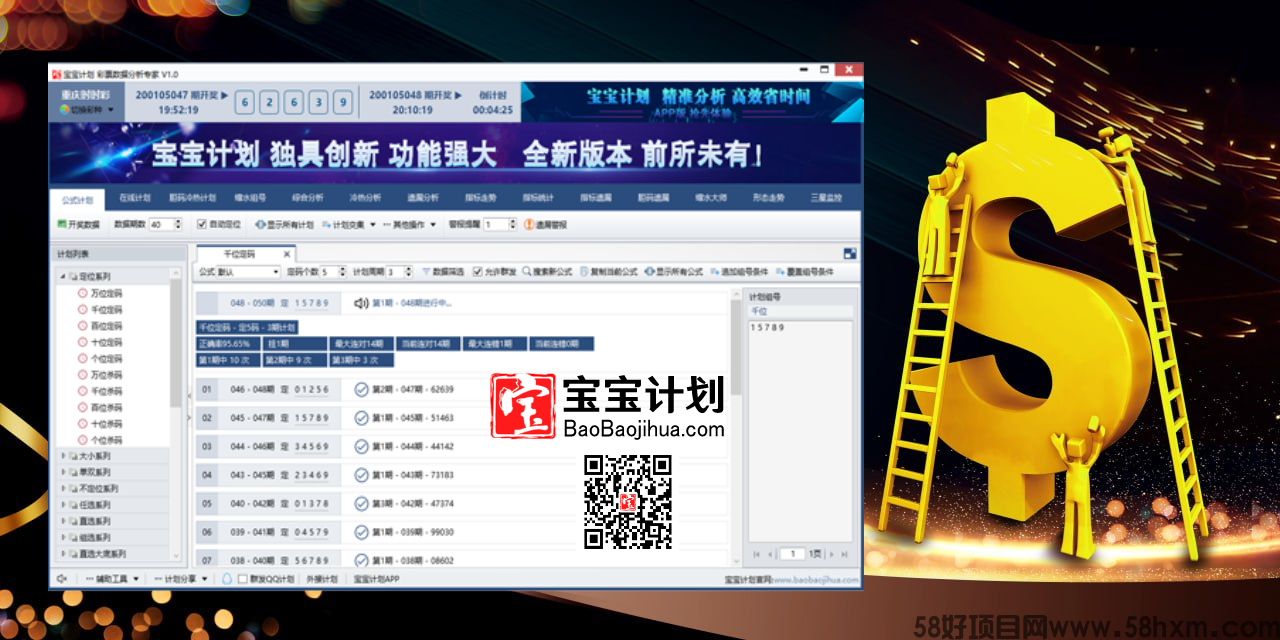Switch to the 三星监控 tab
The height and width of the screenshot is (640, 1280).
tap(826, 198)
